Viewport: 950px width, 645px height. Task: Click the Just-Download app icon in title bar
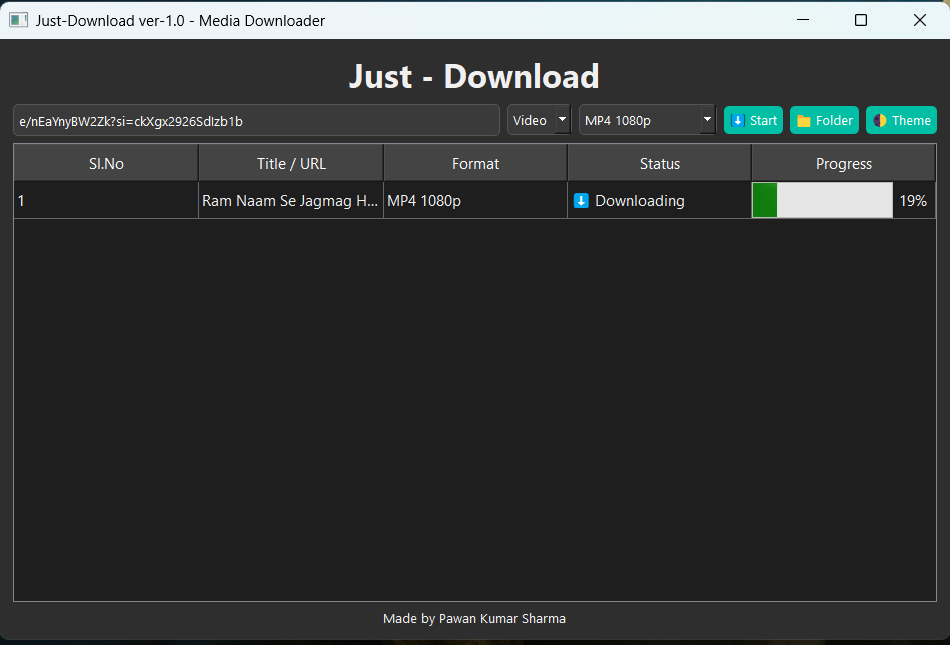[17, 19]
